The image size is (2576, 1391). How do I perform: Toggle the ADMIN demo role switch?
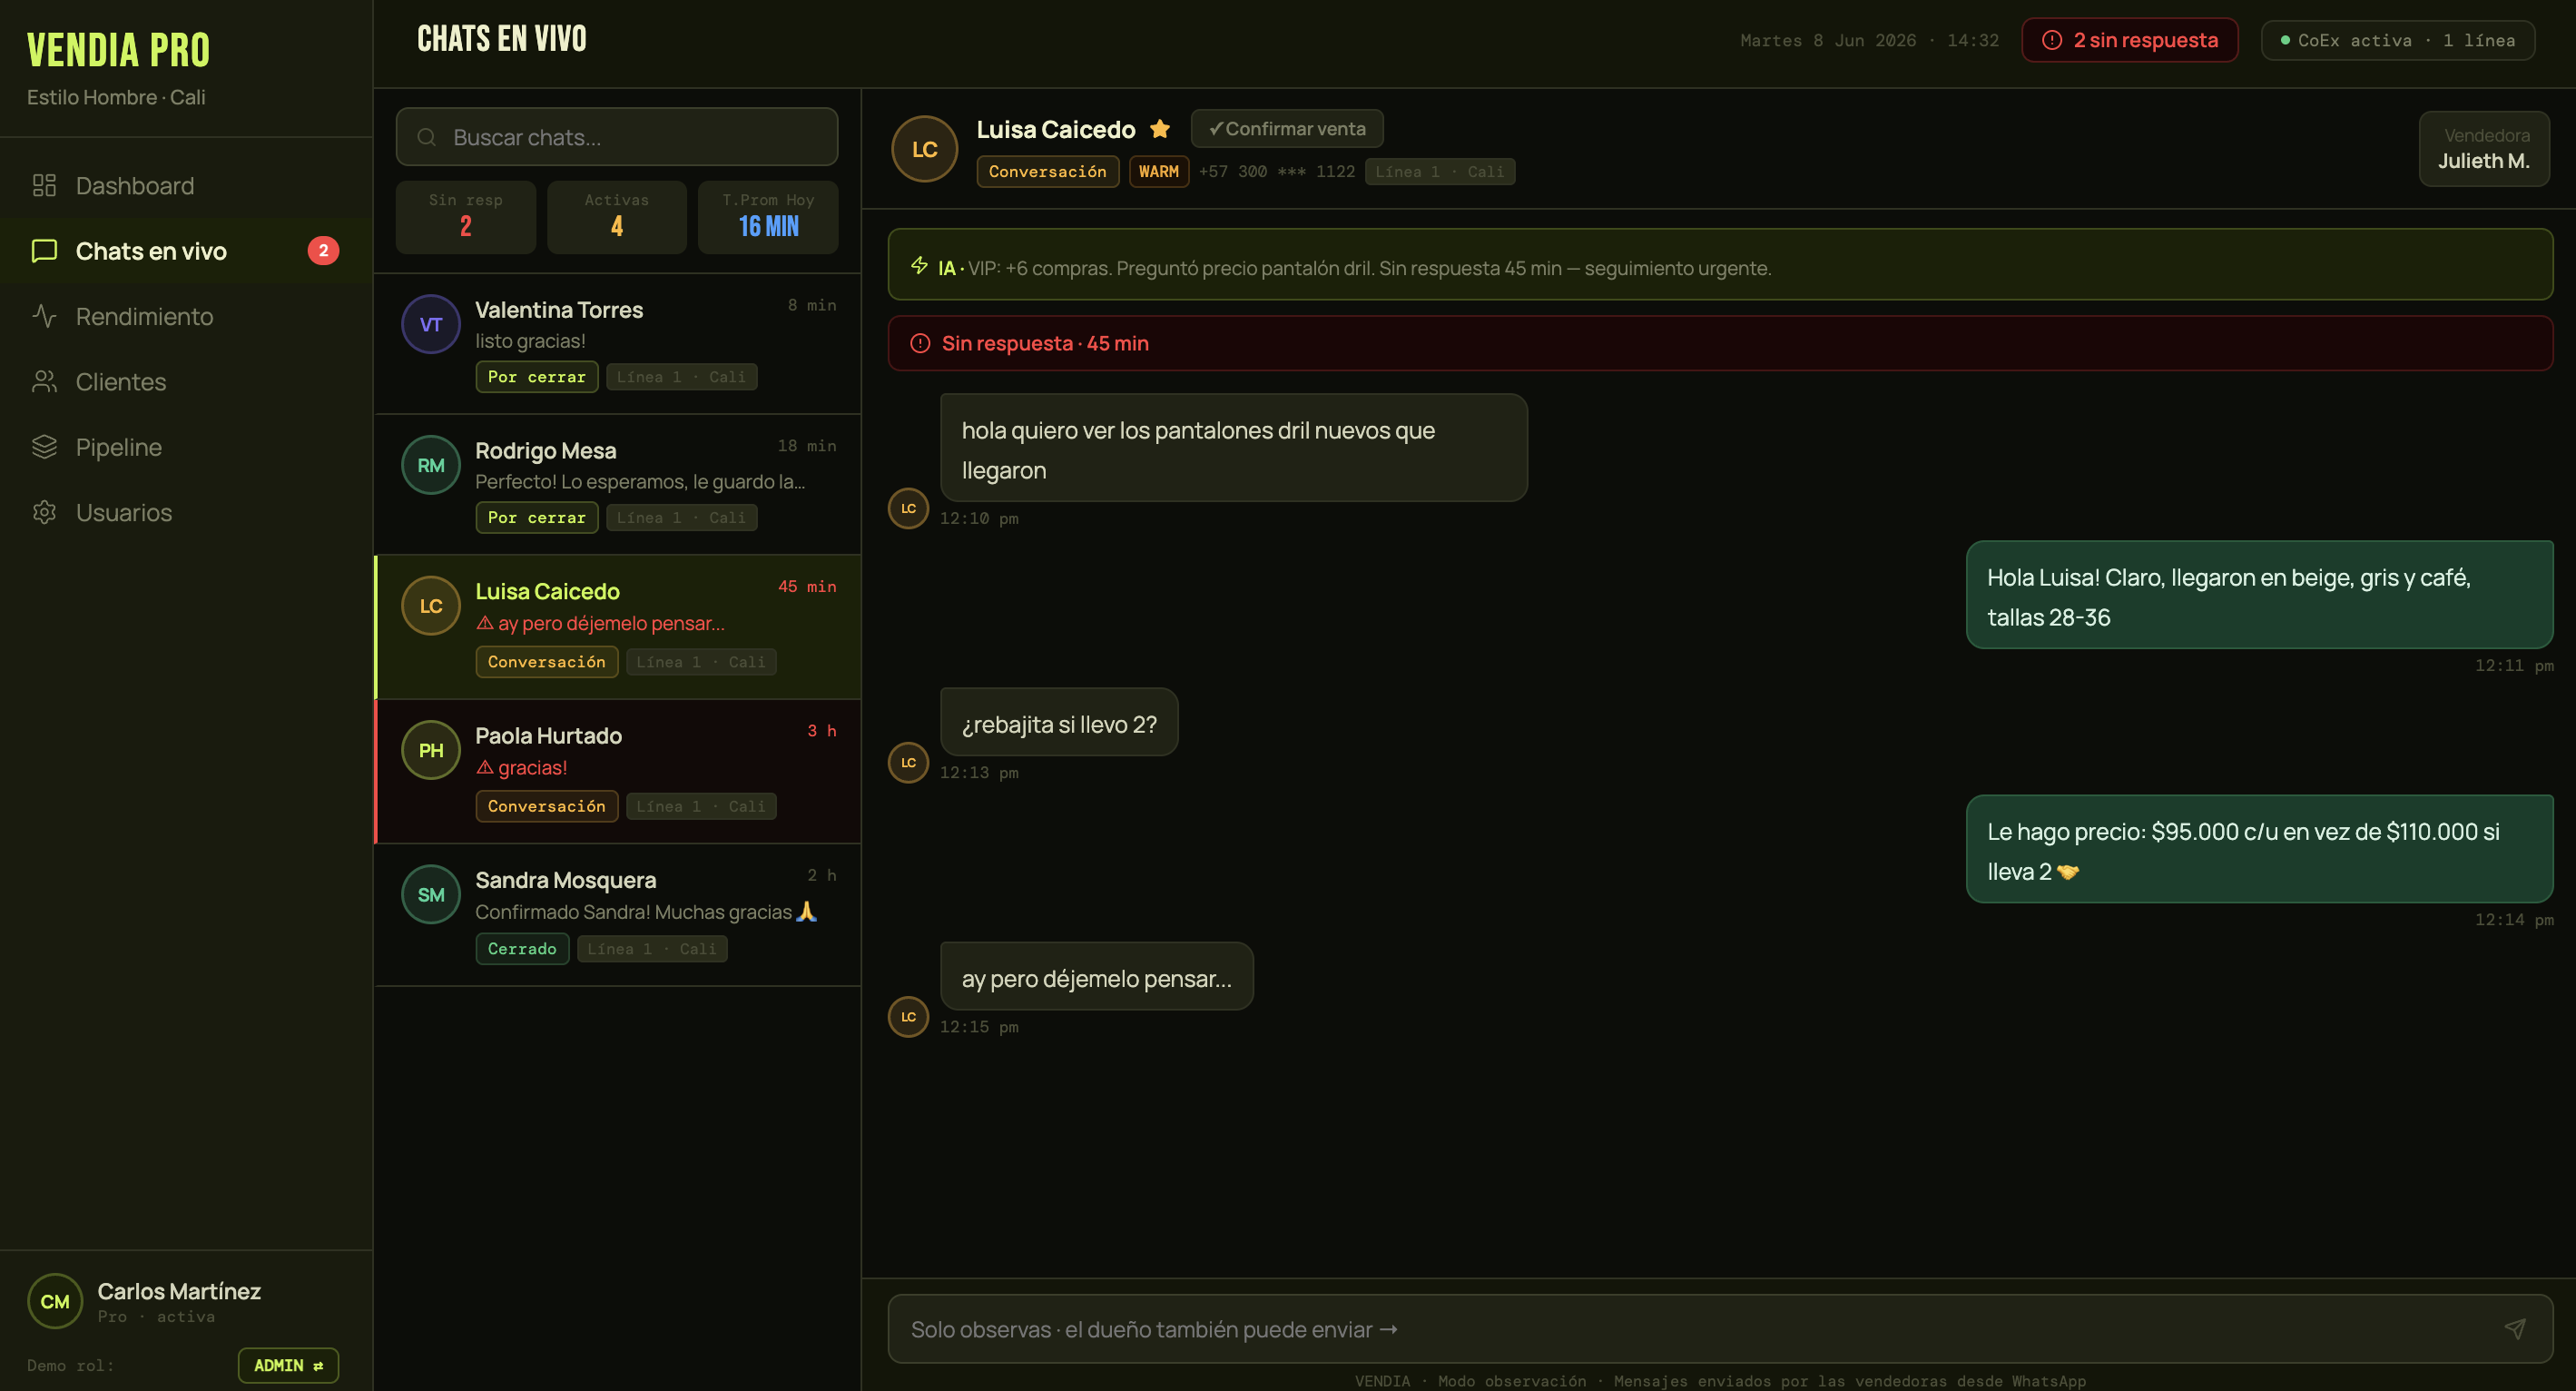(288, 1365)
